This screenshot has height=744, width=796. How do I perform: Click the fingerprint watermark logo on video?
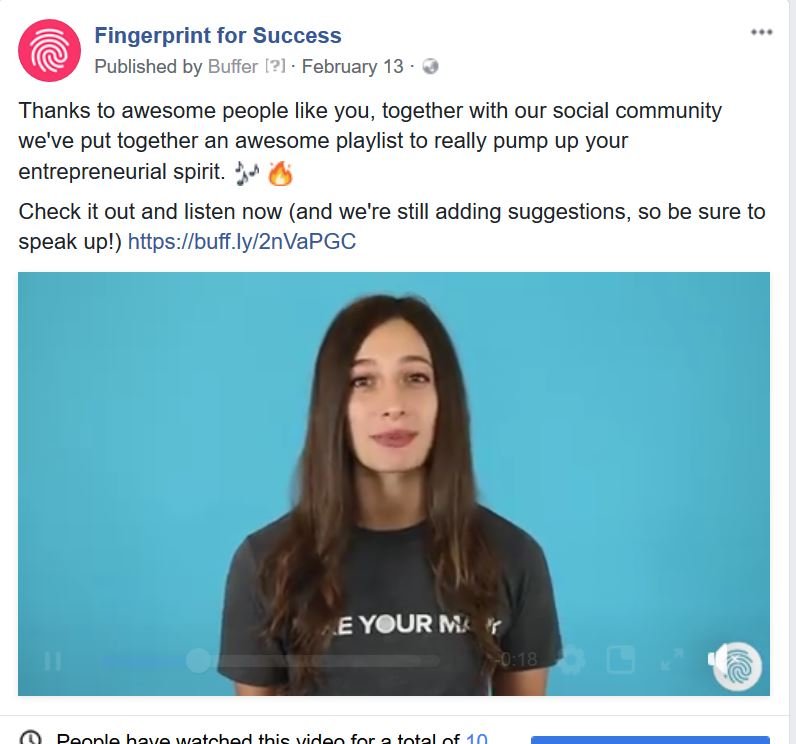739,667
